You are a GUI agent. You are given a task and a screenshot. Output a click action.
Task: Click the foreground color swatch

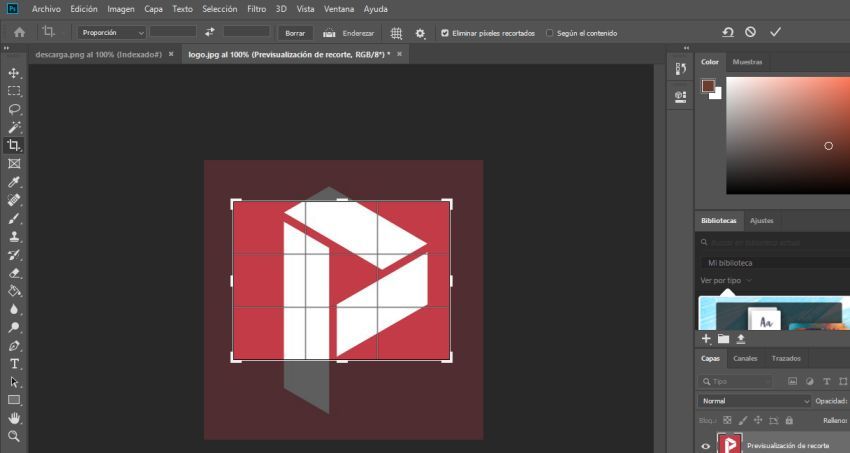(x=707, y=86)
